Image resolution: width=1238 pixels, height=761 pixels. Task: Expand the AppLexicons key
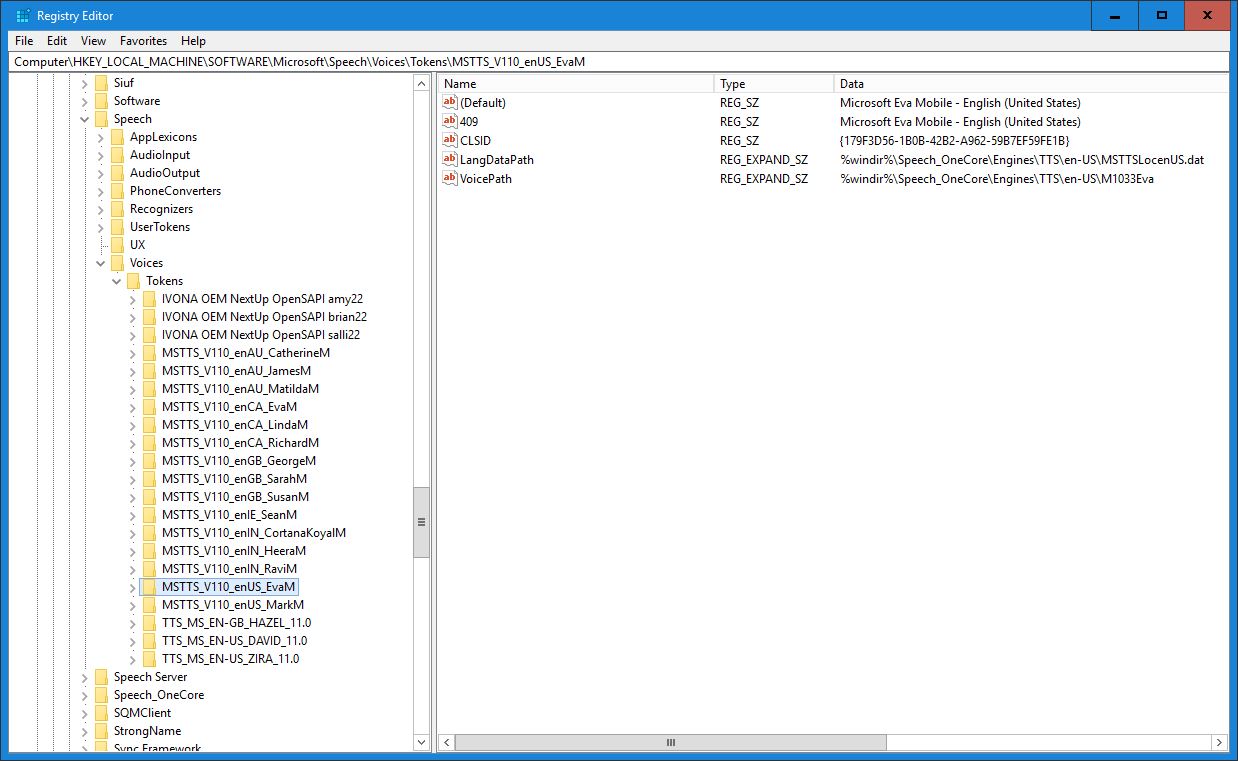tap(100, 137)
